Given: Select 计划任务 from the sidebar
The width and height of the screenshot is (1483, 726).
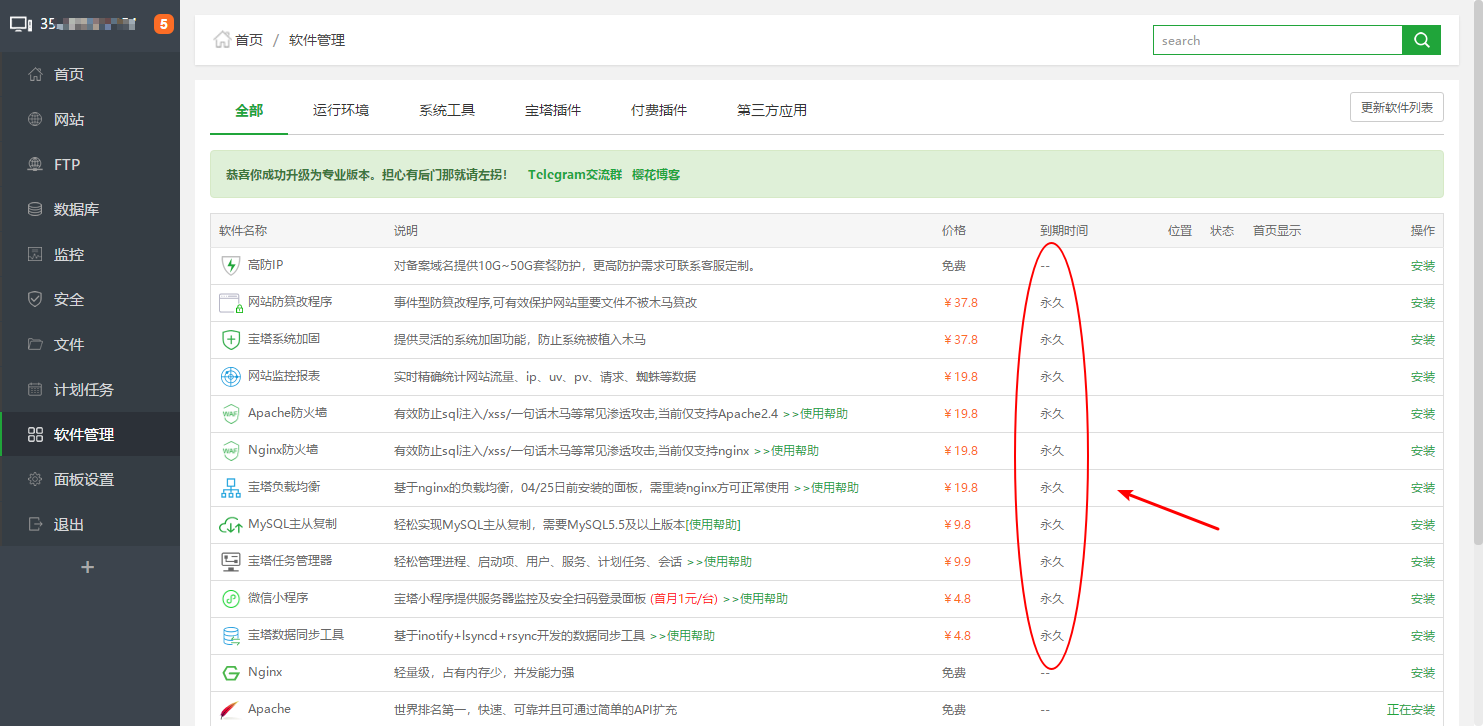Looking at the screenshot, I should point(84,390).
